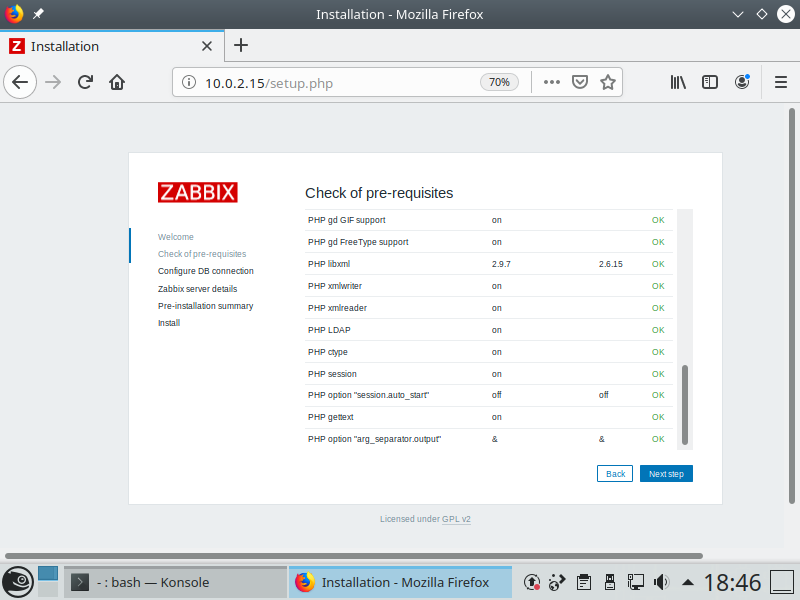Open network connections tray icon
This screenshot has width=800, height=600.
(635, 582)
